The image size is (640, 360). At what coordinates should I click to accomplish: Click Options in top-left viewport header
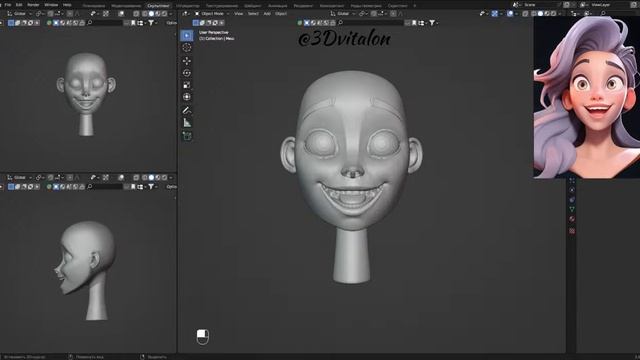(172, 23)
